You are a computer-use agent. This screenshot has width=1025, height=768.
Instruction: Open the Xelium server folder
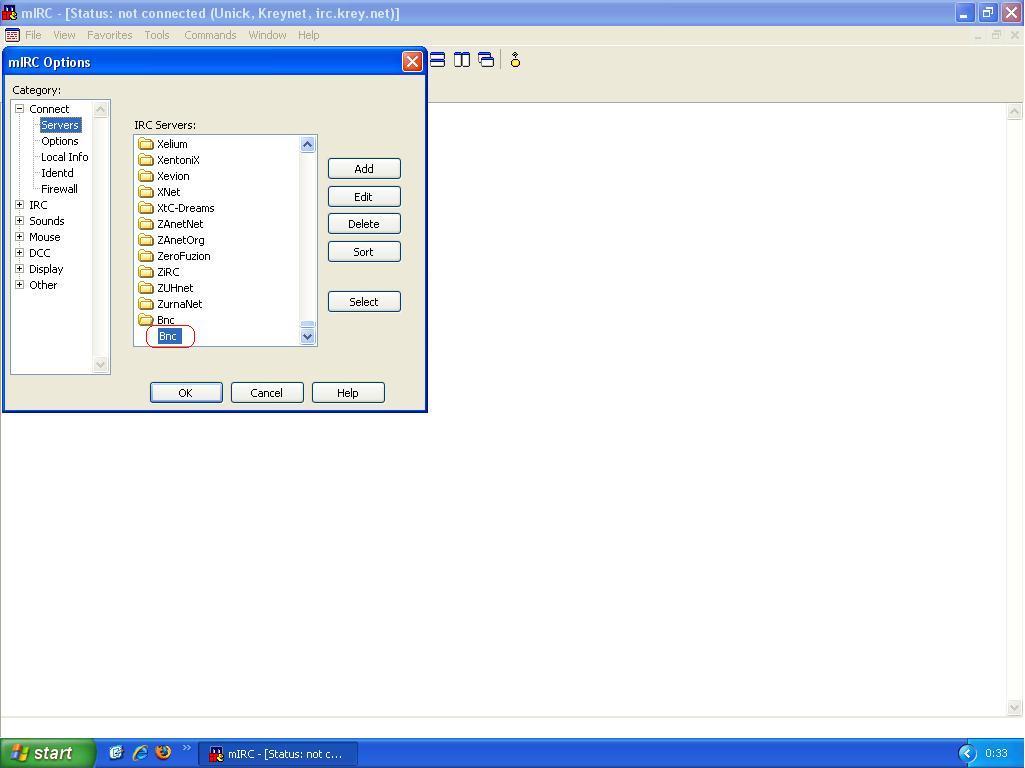pos(172,144)
